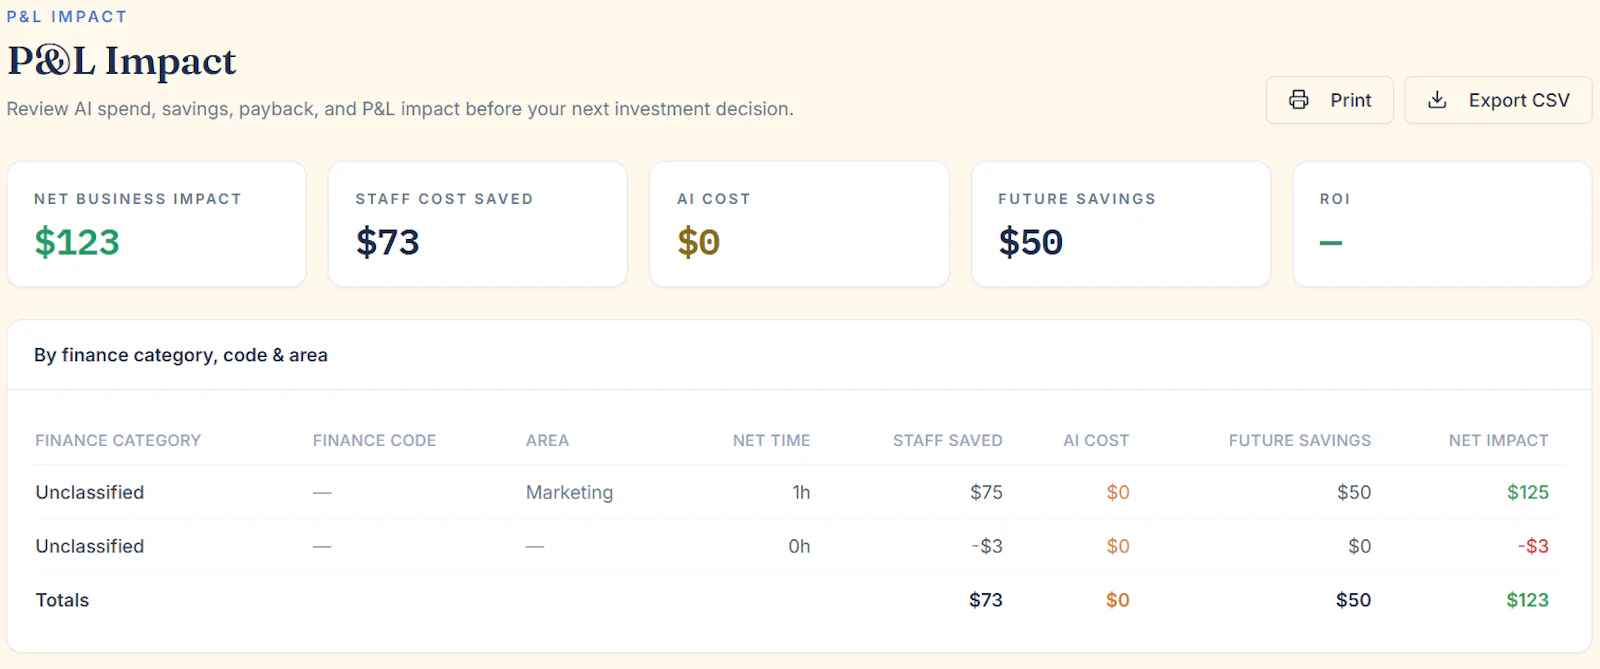
Task: Click the $50 total future savings
Action: 1353,600
